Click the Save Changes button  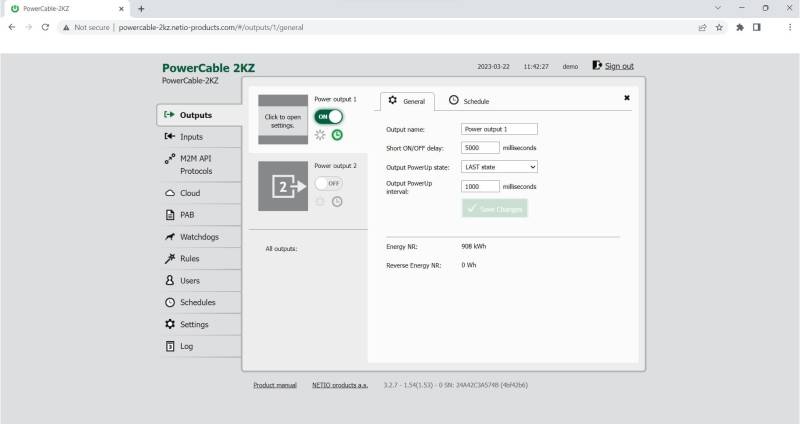[x=494, y=208]
